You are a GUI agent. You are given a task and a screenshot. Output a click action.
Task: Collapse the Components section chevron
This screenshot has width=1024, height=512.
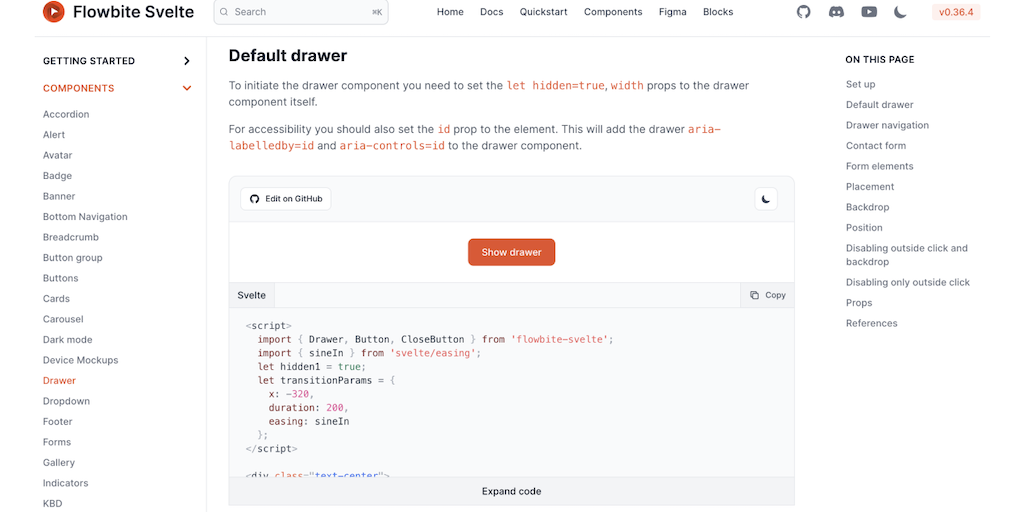(186, 88)
